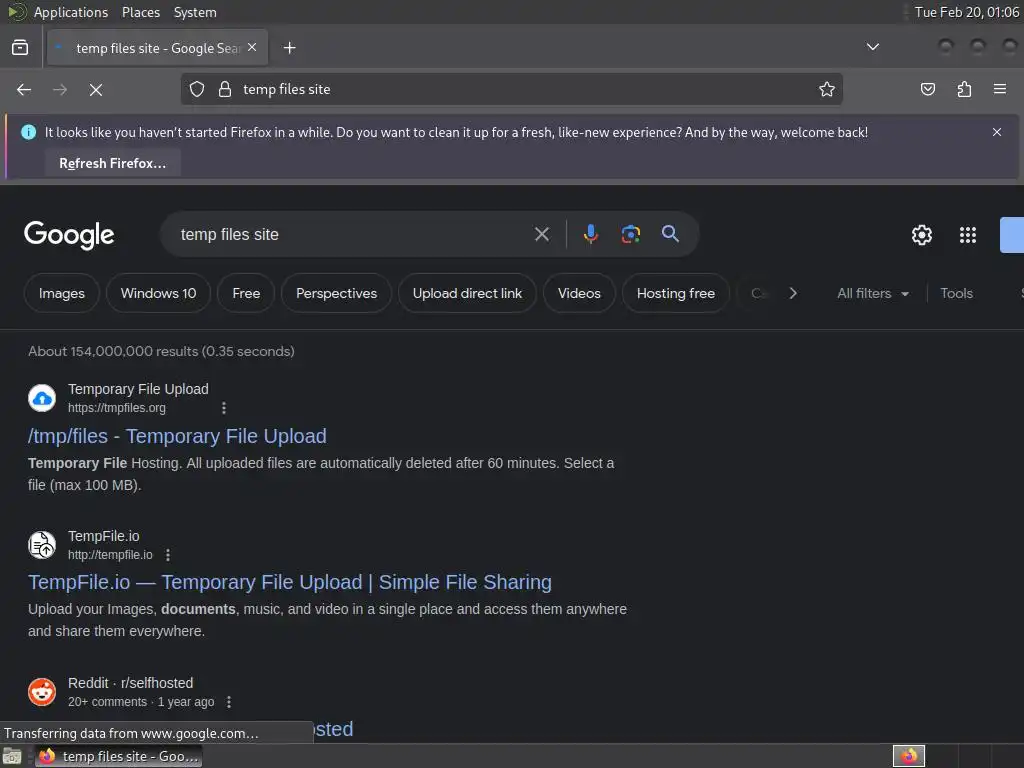Image resolution: width=1024 pixels, height=768 pixels.
Task: Select the Windows 10 filter chip
Action: pos(159,293)
